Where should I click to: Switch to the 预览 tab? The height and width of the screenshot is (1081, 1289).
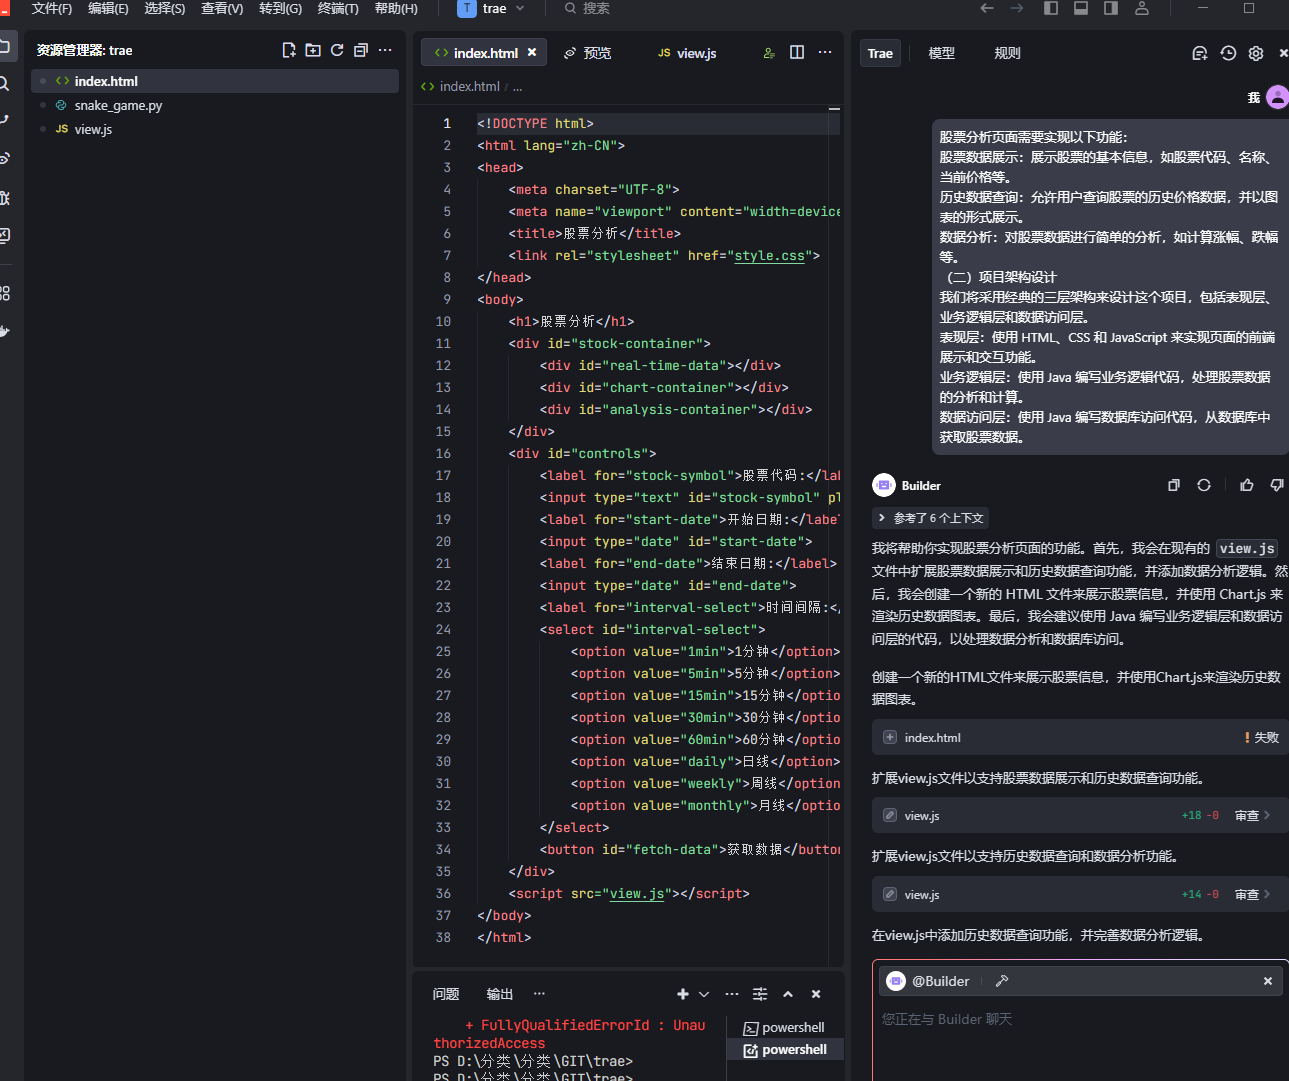[588, 53]
